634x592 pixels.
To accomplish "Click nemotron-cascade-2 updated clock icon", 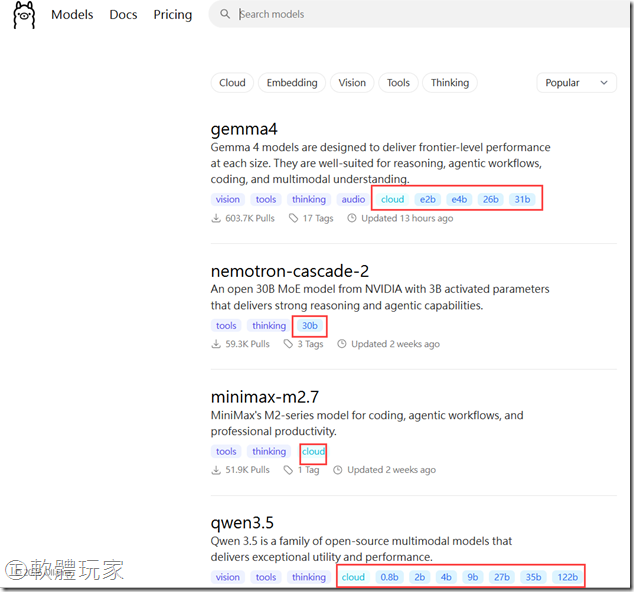I will pyautogui.click(x=341, y=344).
